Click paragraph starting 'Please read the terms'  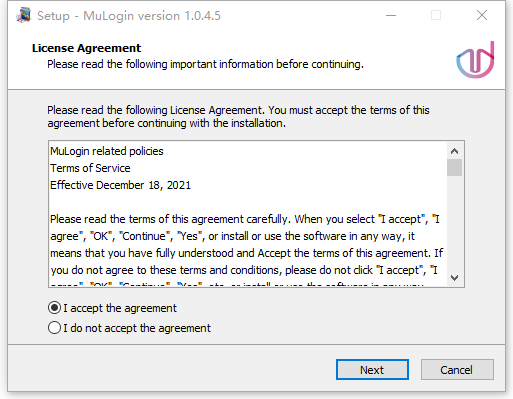[x=247, y=244]
